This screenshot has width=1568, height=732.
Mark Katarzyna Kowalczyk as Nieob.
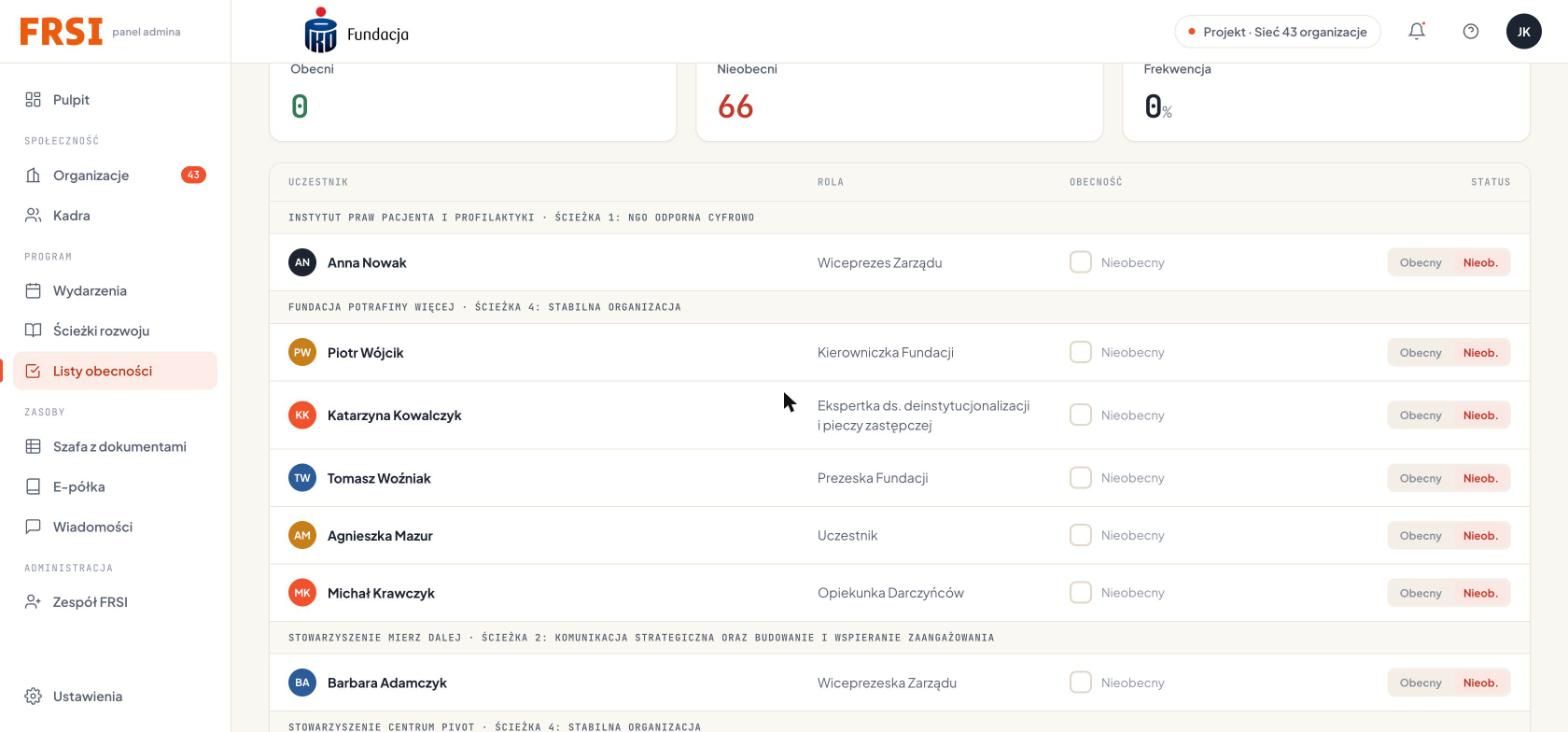point(1480,415)
